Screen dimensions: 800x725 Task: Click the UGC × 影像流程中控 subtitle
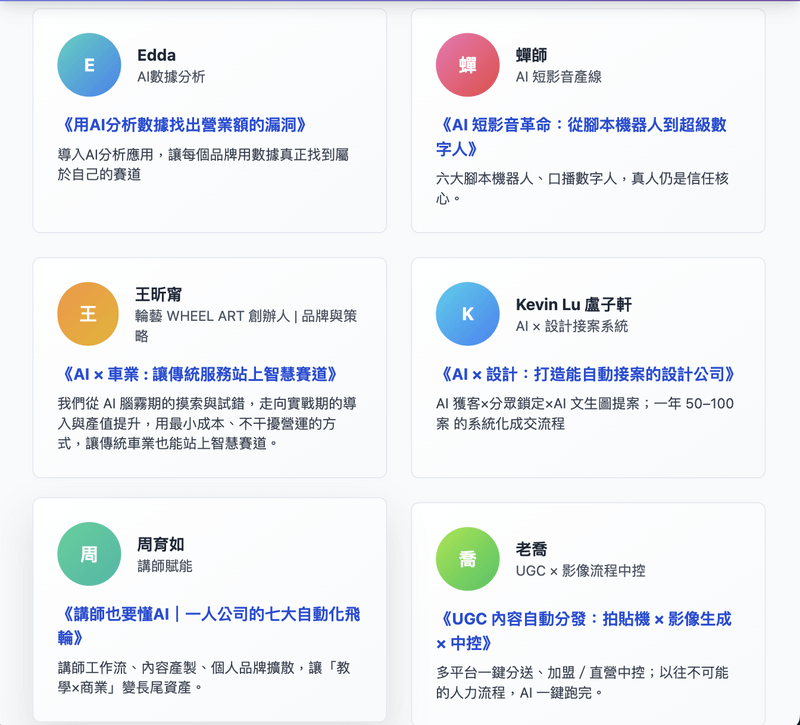point(580,571)
